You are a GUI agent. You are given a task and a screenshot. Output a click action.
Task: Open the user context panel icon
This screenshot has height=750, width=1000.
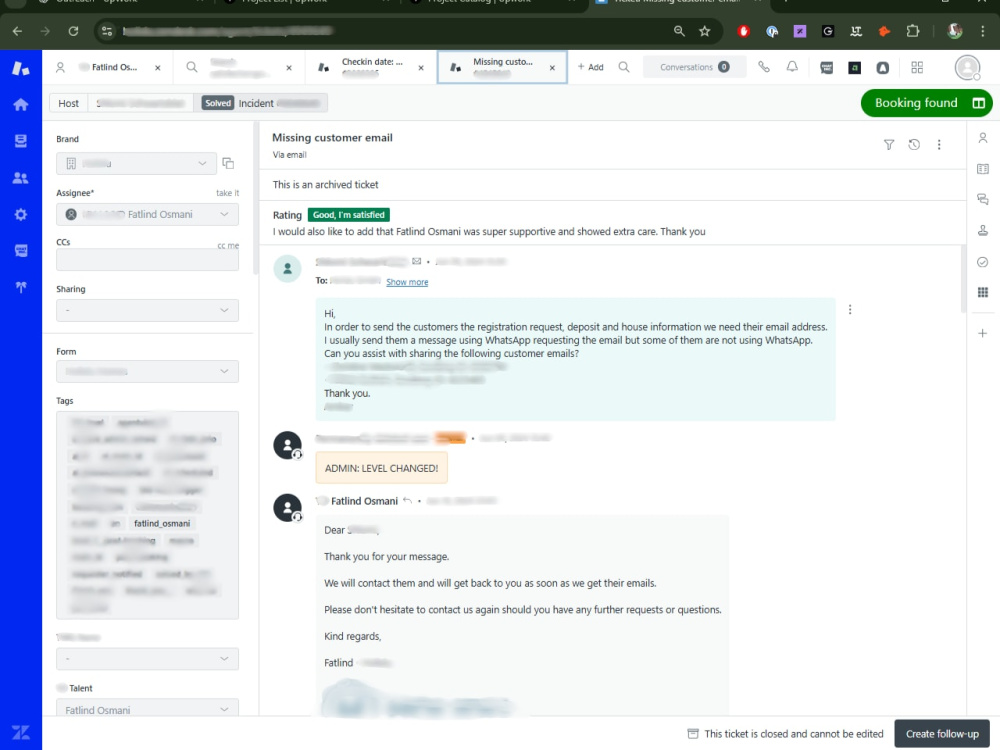(x=983, y=138)
